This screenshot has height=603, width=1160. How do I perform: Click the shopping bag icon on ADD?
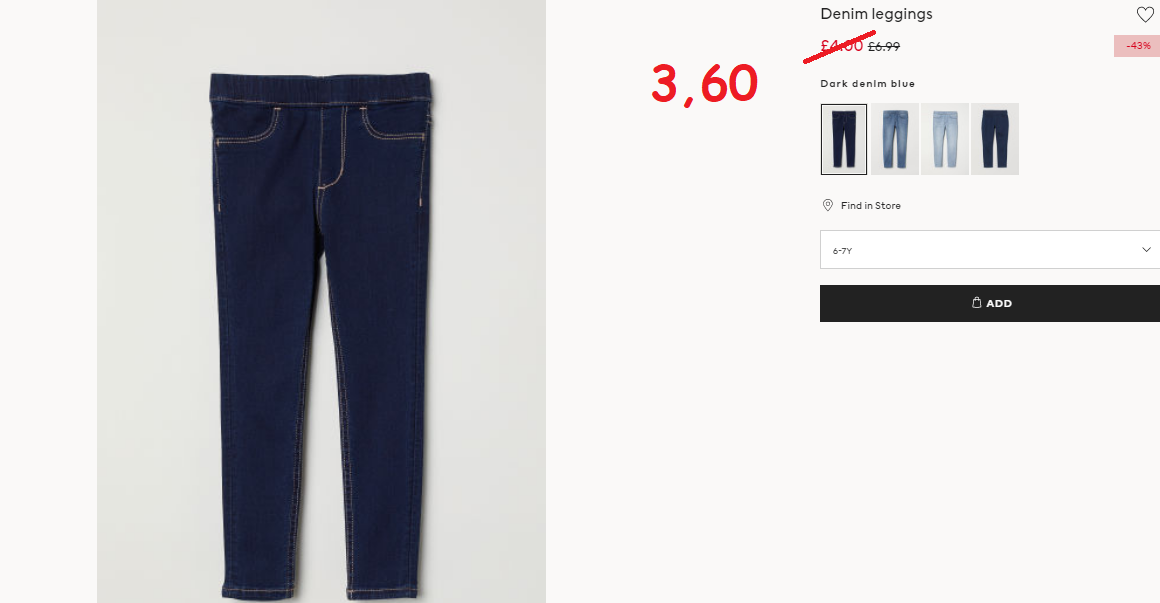pyautogui.click(x=977, y=303)
